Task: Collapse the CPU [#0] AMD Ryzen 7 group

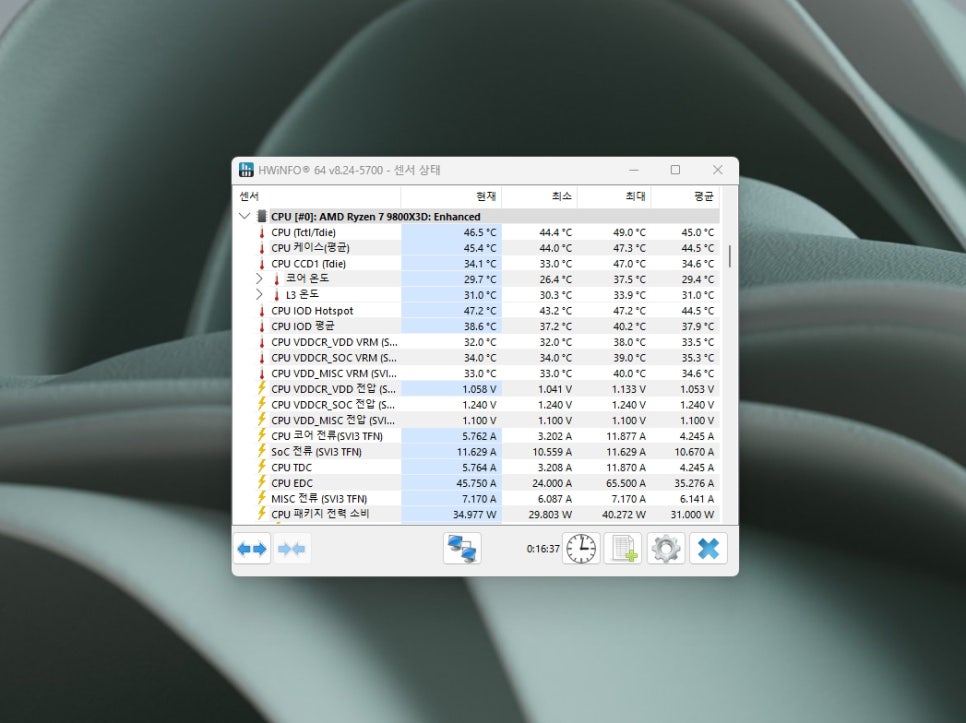Action: 245,216
